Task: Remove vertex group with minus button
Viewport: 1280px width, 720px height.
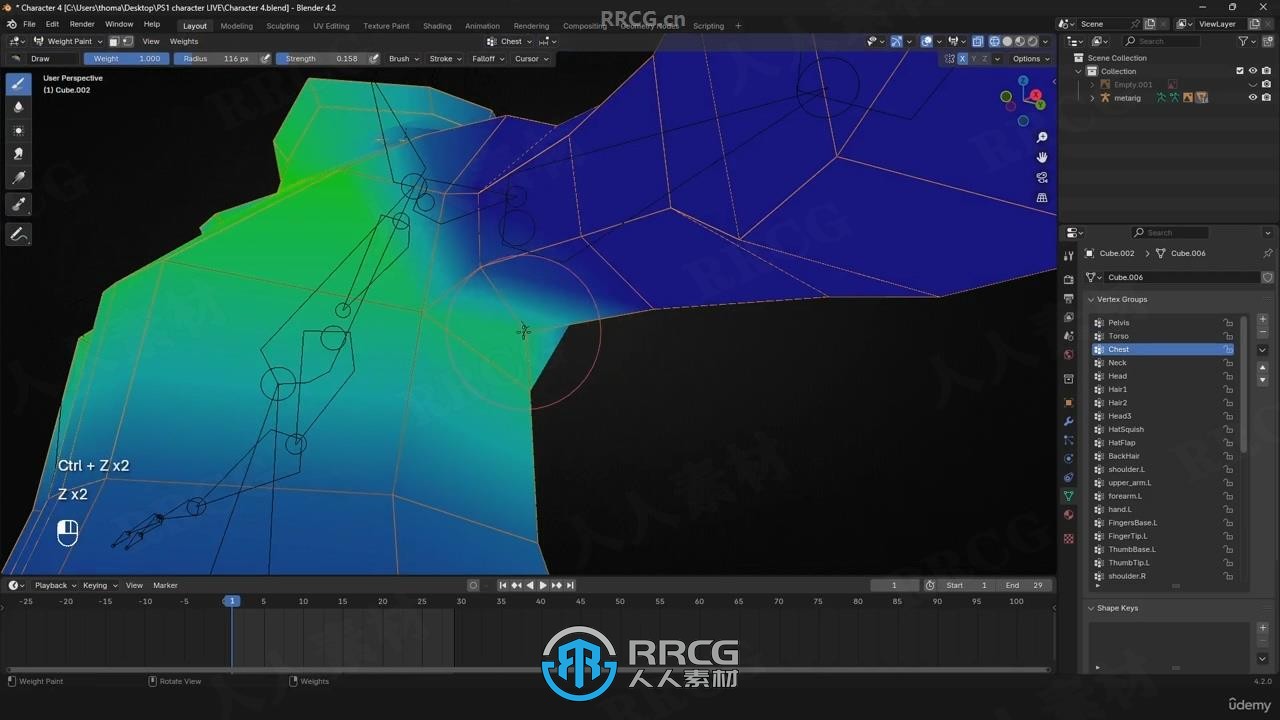Action: (1262, 332)
